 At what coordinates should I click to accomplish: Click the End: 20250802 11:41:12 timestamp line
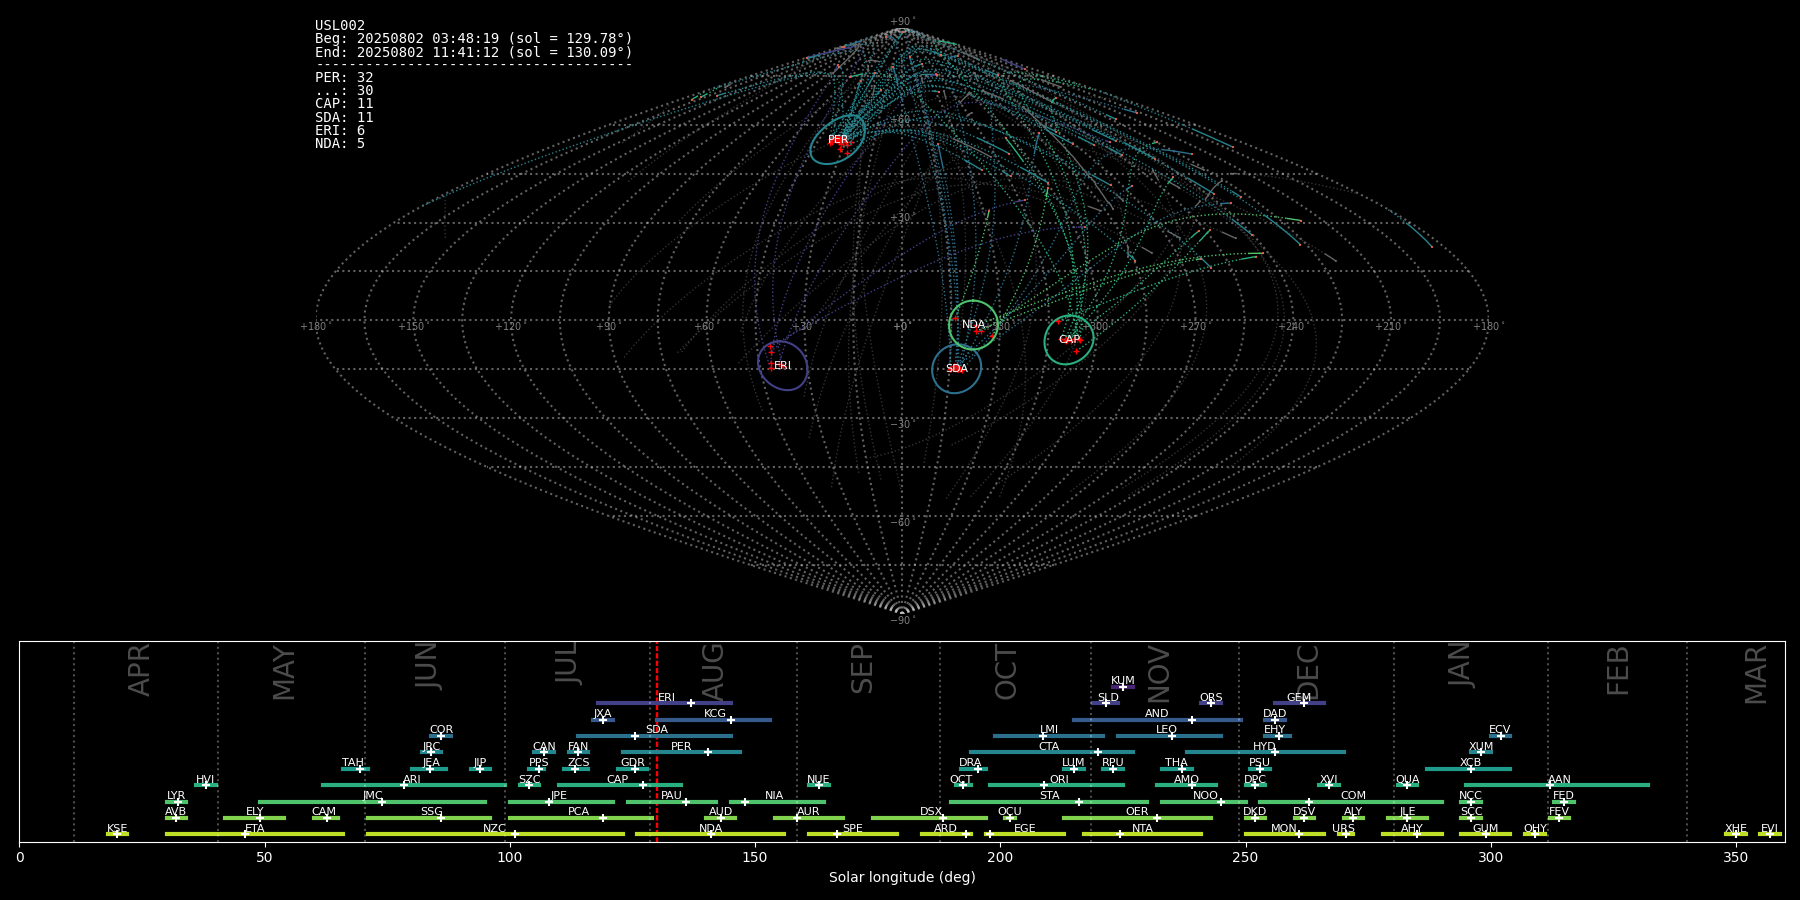click(474, 52)
